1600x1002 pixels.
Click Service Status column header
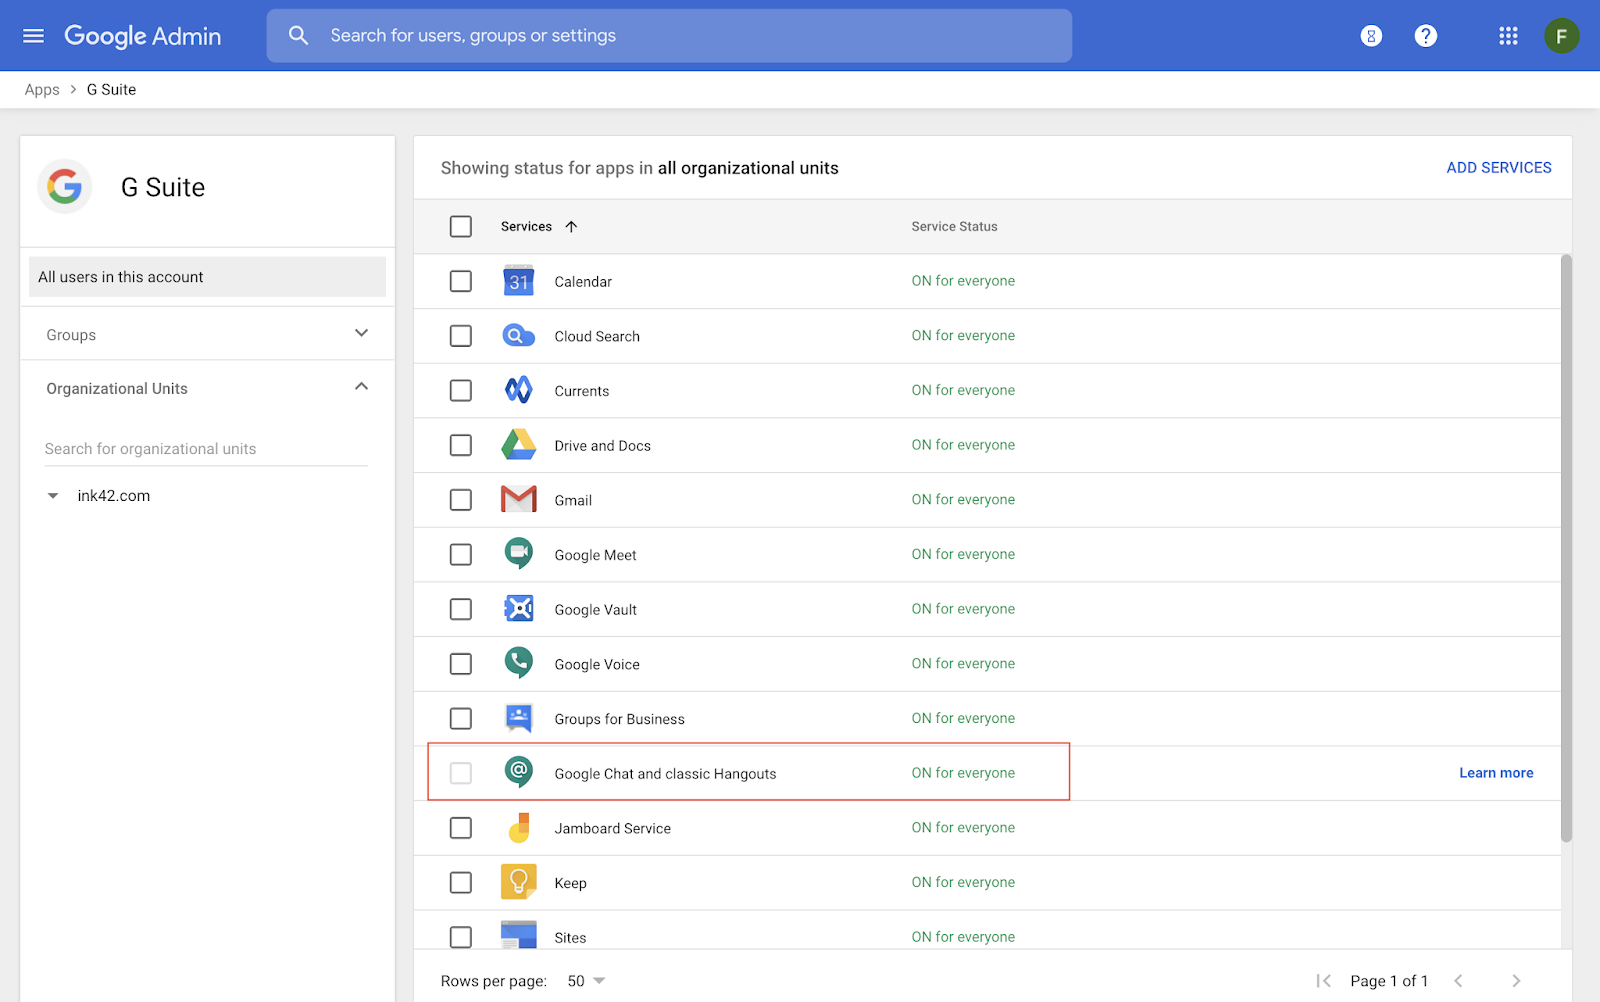(x=954, y=227)
